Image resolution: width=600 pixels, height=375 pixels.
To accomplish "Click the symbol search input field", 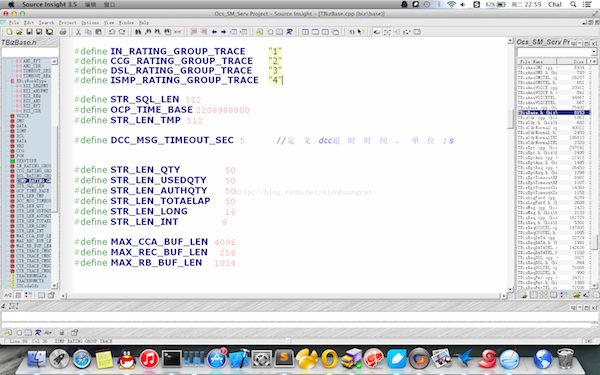I will pyautogui.click(x=30, y=52).
